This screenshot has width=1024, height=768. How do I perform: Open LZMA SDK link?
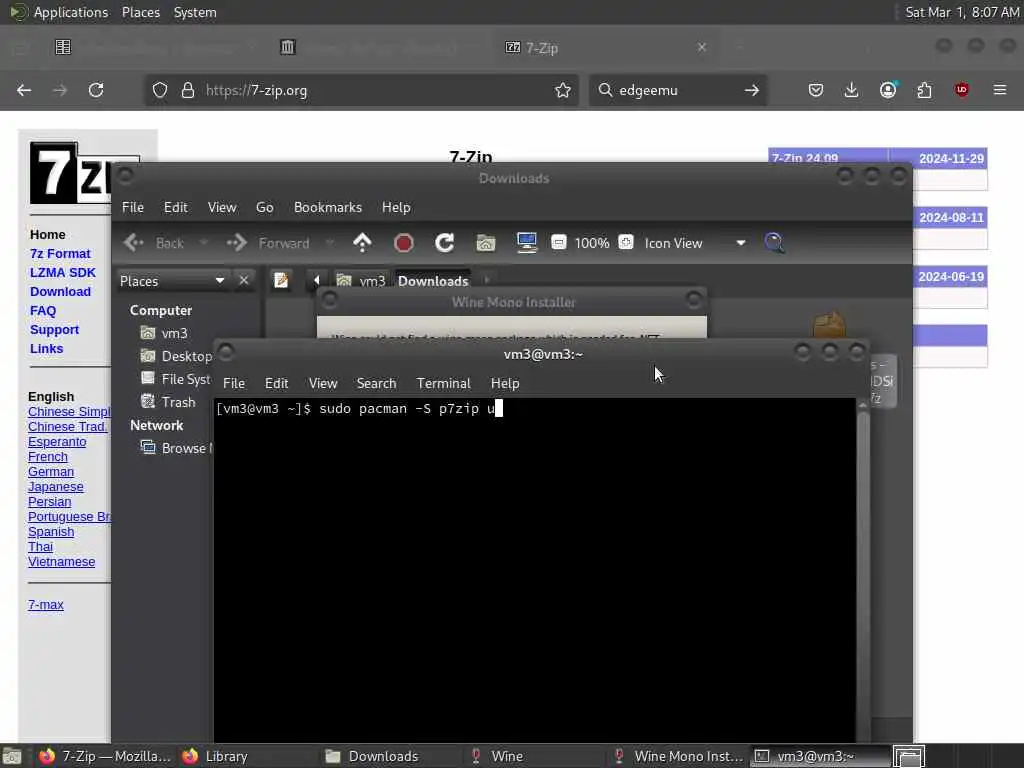63,272
